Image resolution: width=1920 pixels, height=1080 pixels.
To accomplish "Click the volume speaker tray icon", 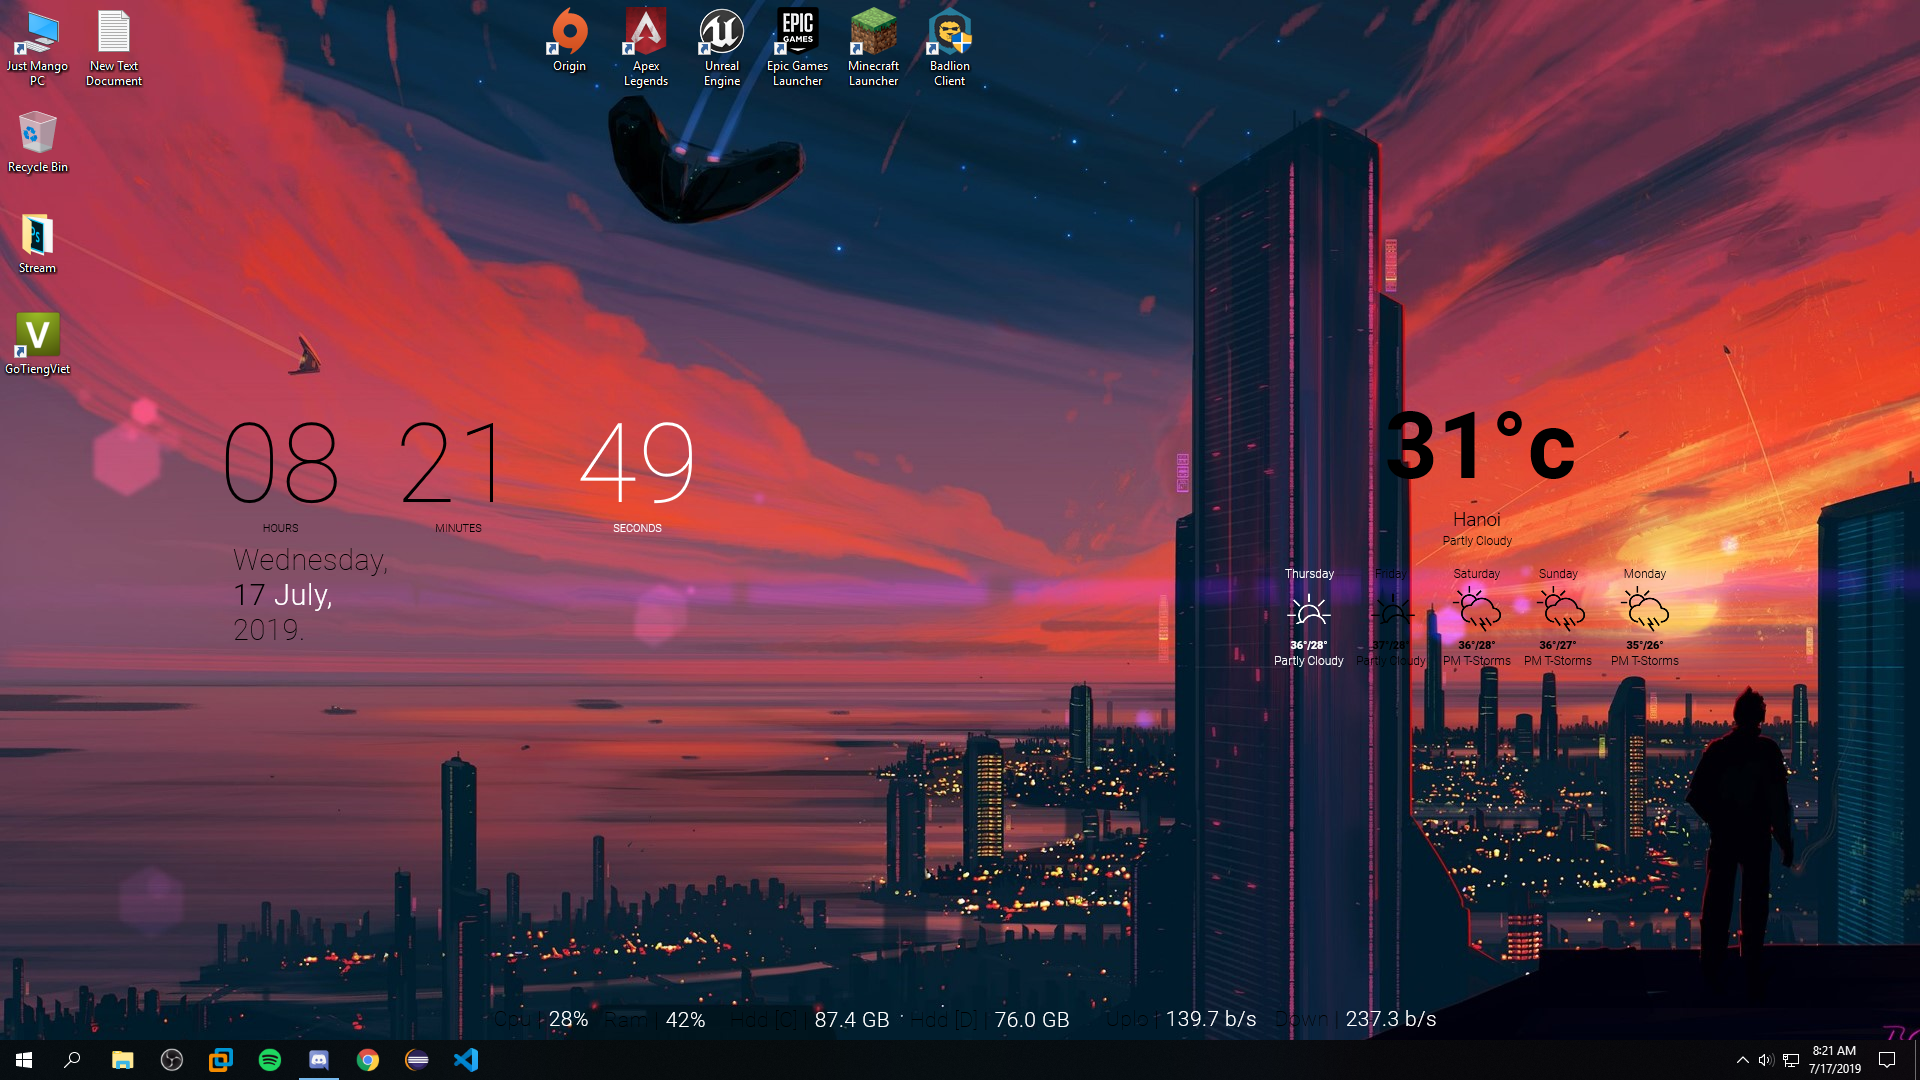I will click(1766, 1060).
